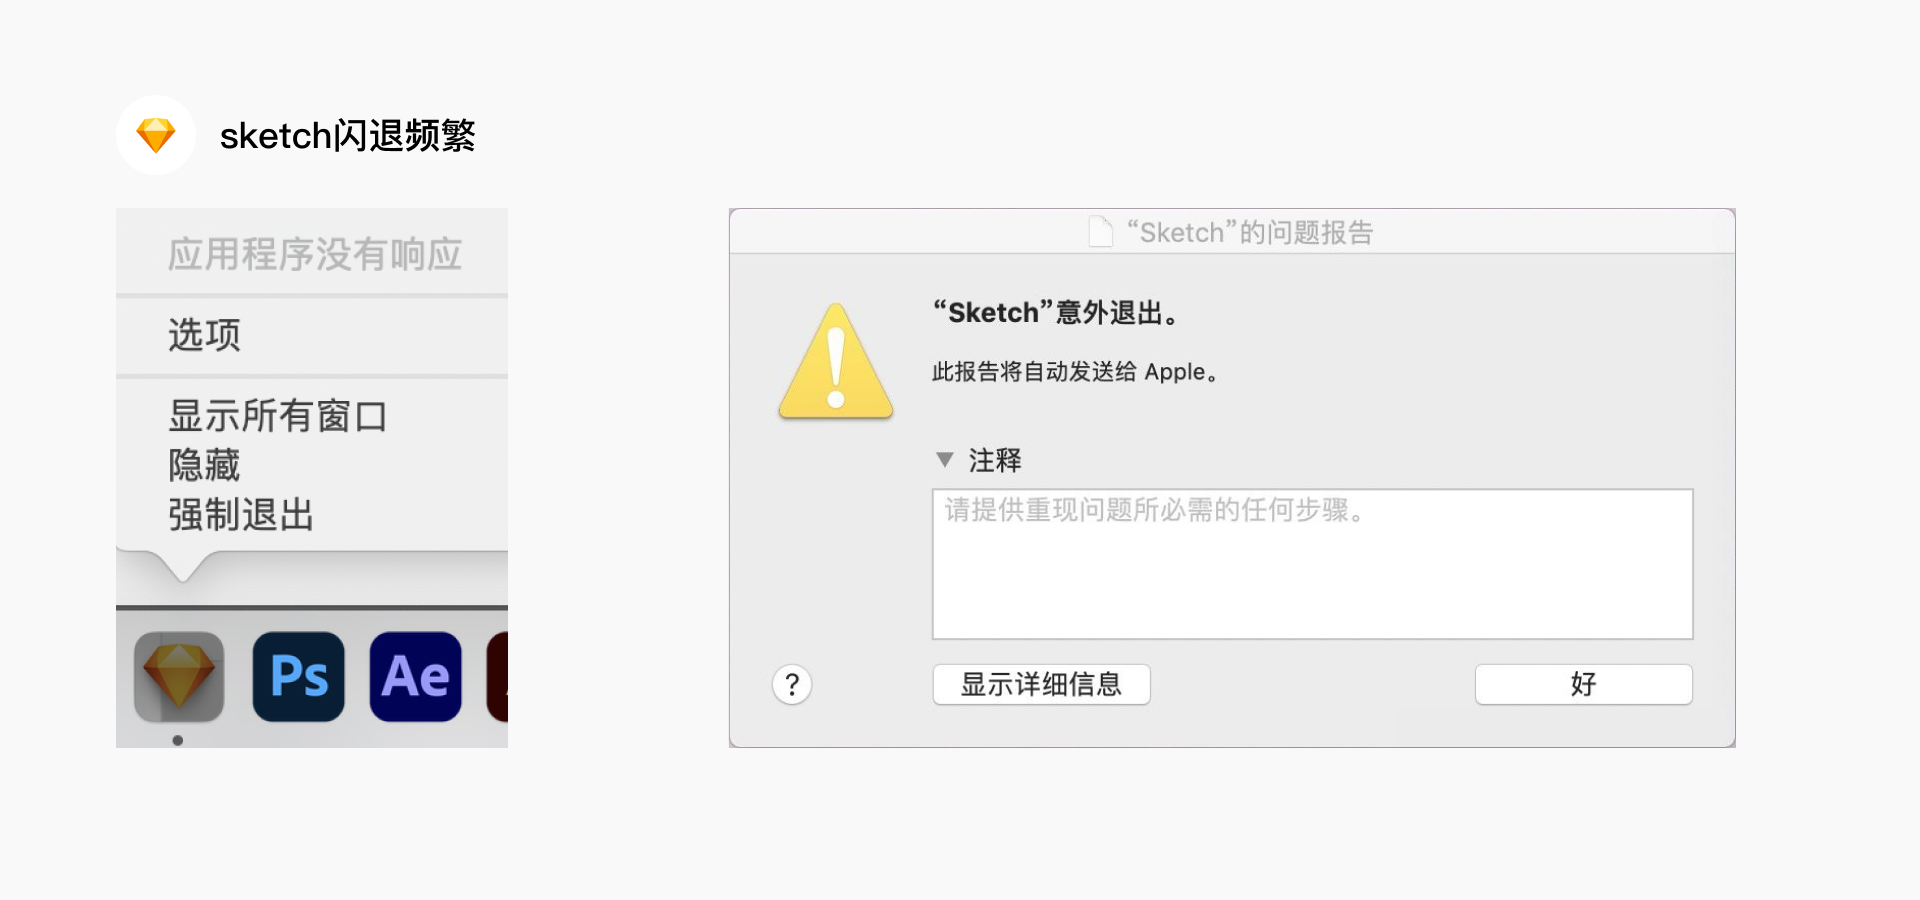Viewport: 1920px width, 900px height.
Task: Open help with the question mark button
Action: (x=792, y=685)
